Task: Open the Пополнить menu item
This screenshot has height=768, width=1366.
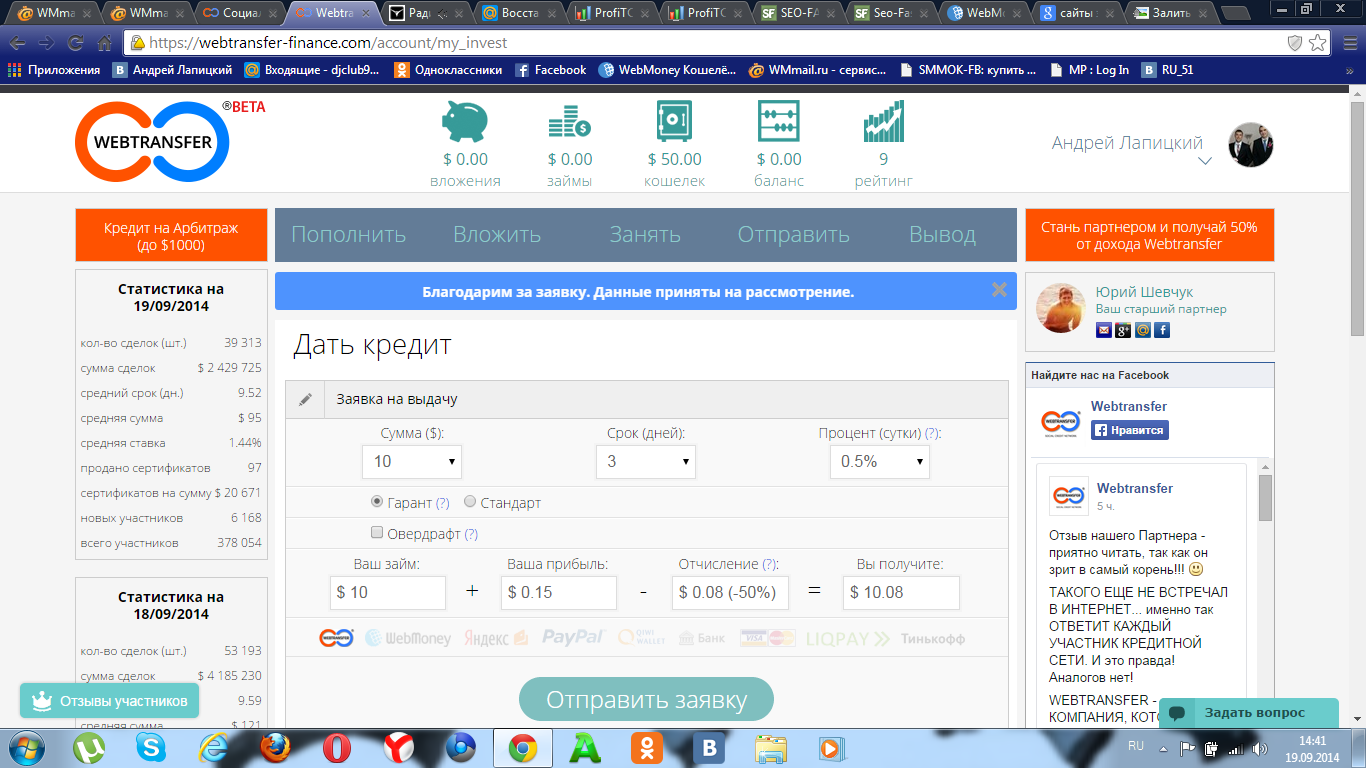Action: 348,235
